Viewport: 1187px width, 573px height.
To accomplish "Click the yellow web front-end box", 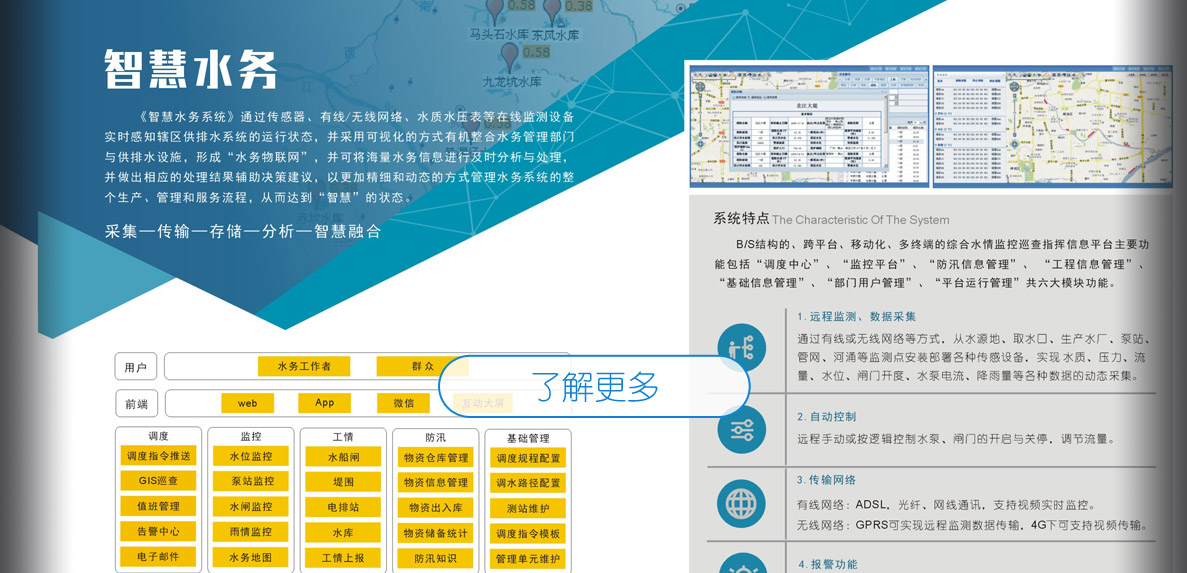I will click(247, 403).
